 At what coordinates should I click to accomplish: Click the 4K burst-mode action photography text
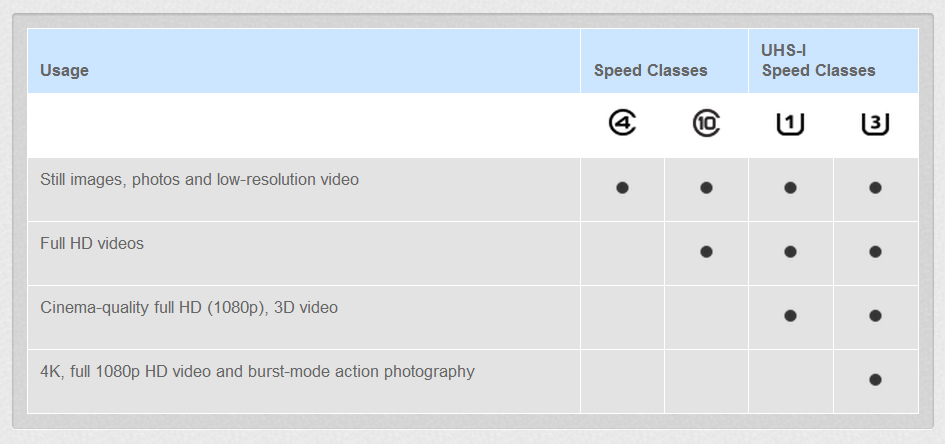(x=257, y=371)
